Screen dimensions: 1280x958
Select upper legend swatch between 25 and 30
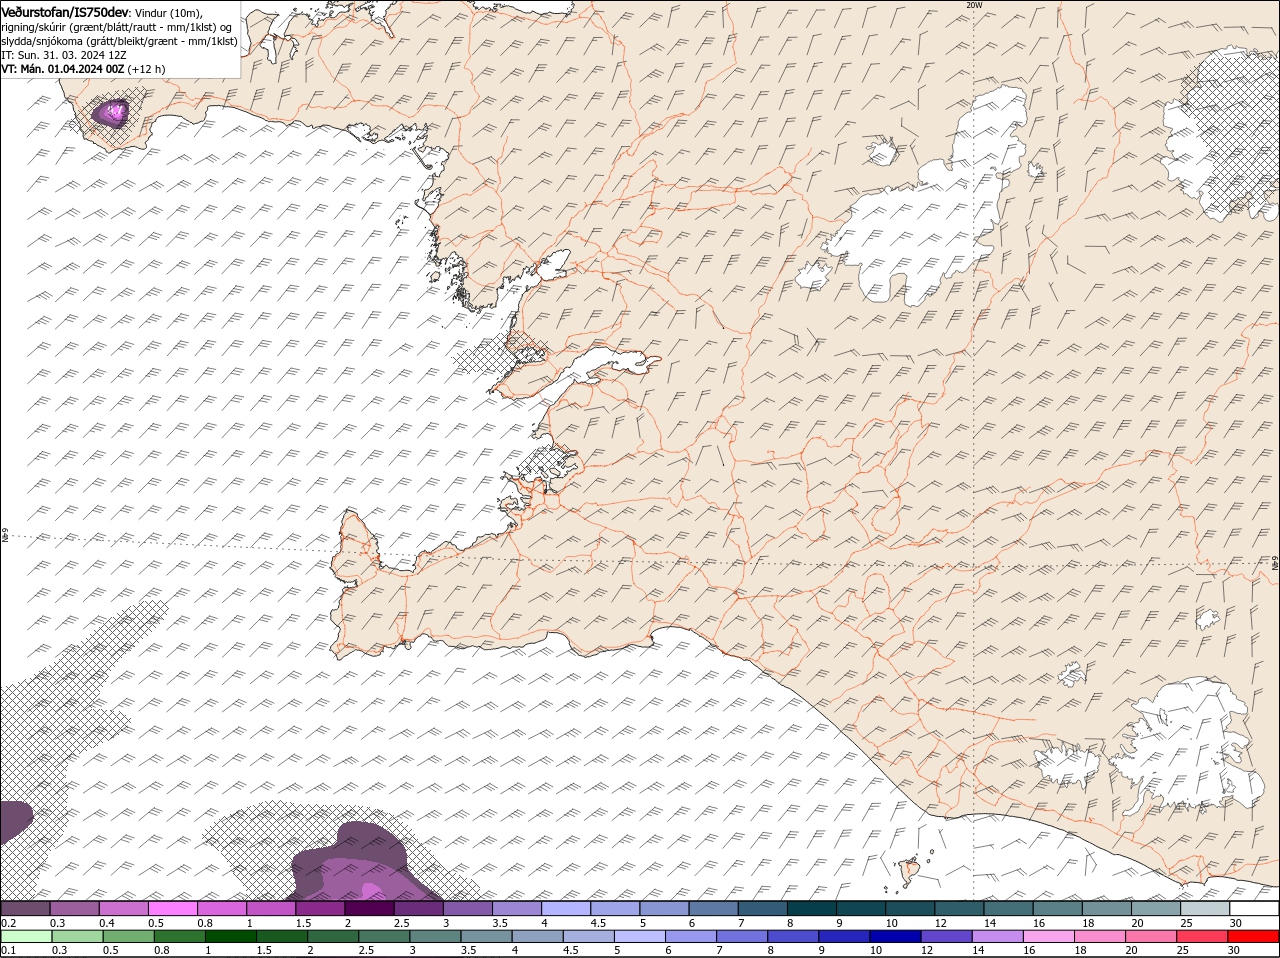pyautogui.click(x=1205, y=908)
